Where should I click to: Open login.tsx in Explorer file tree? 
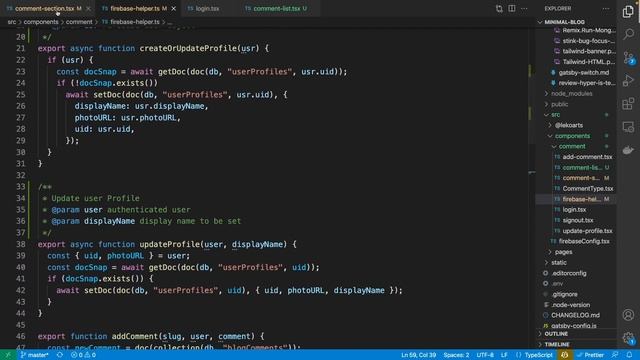tap(574, 209)
